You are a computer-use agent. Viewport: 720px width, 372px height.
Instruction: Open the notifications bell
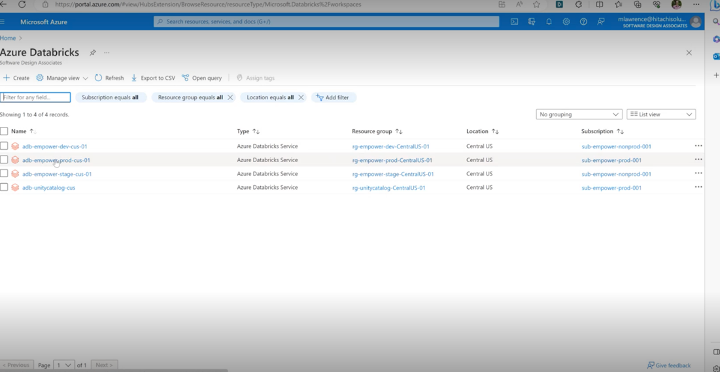(x=549, y=22)
